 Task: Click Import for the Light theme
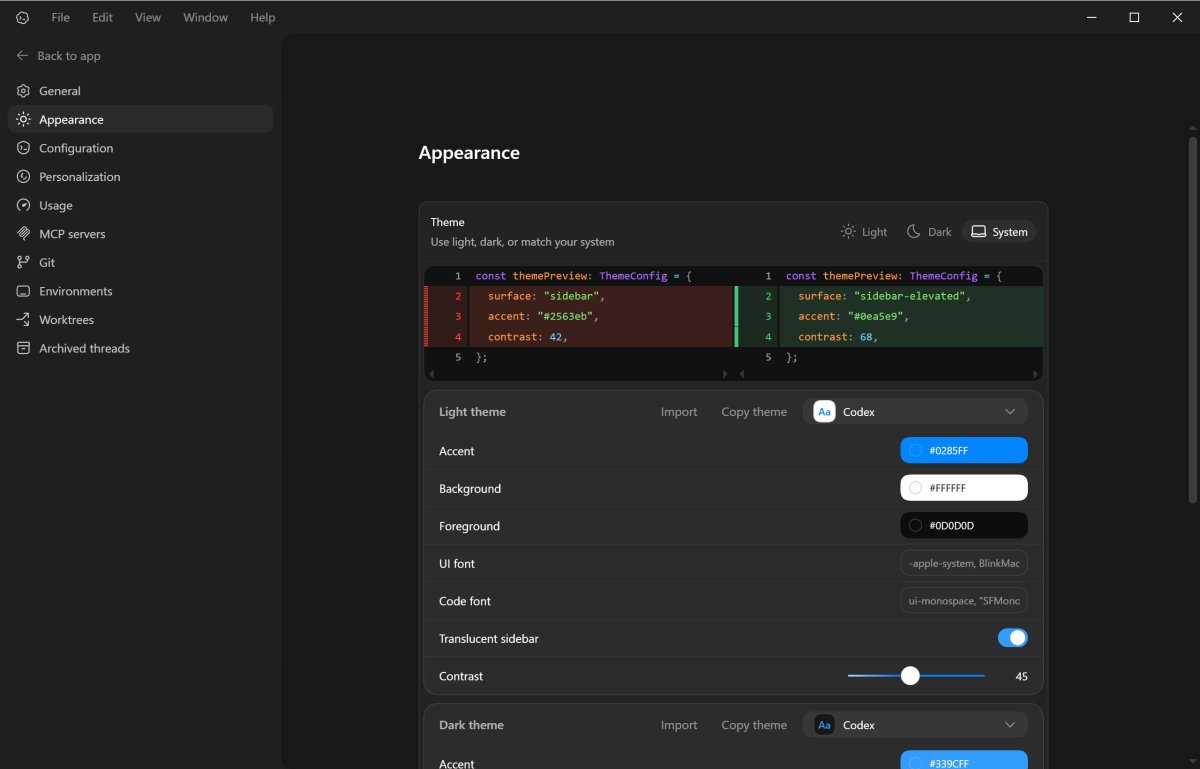click(679, 412)
